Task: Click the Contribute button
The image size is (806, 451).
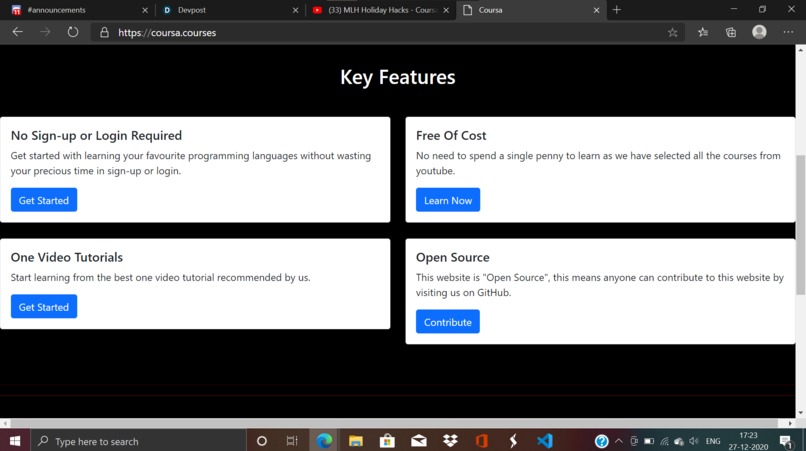Action: tap(448, 321)
